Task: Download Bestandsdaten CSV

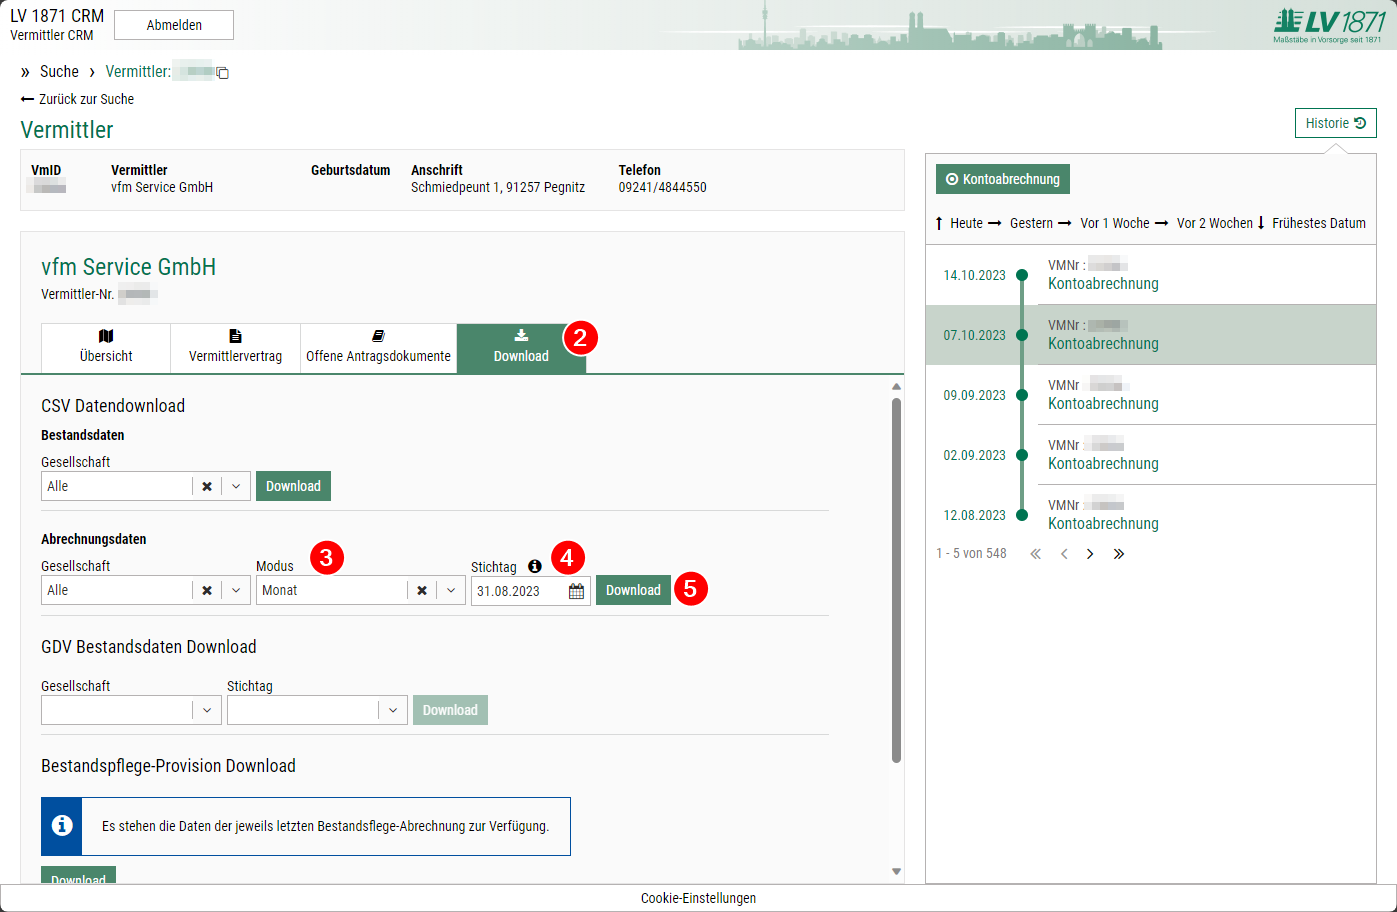Action: 293,486
